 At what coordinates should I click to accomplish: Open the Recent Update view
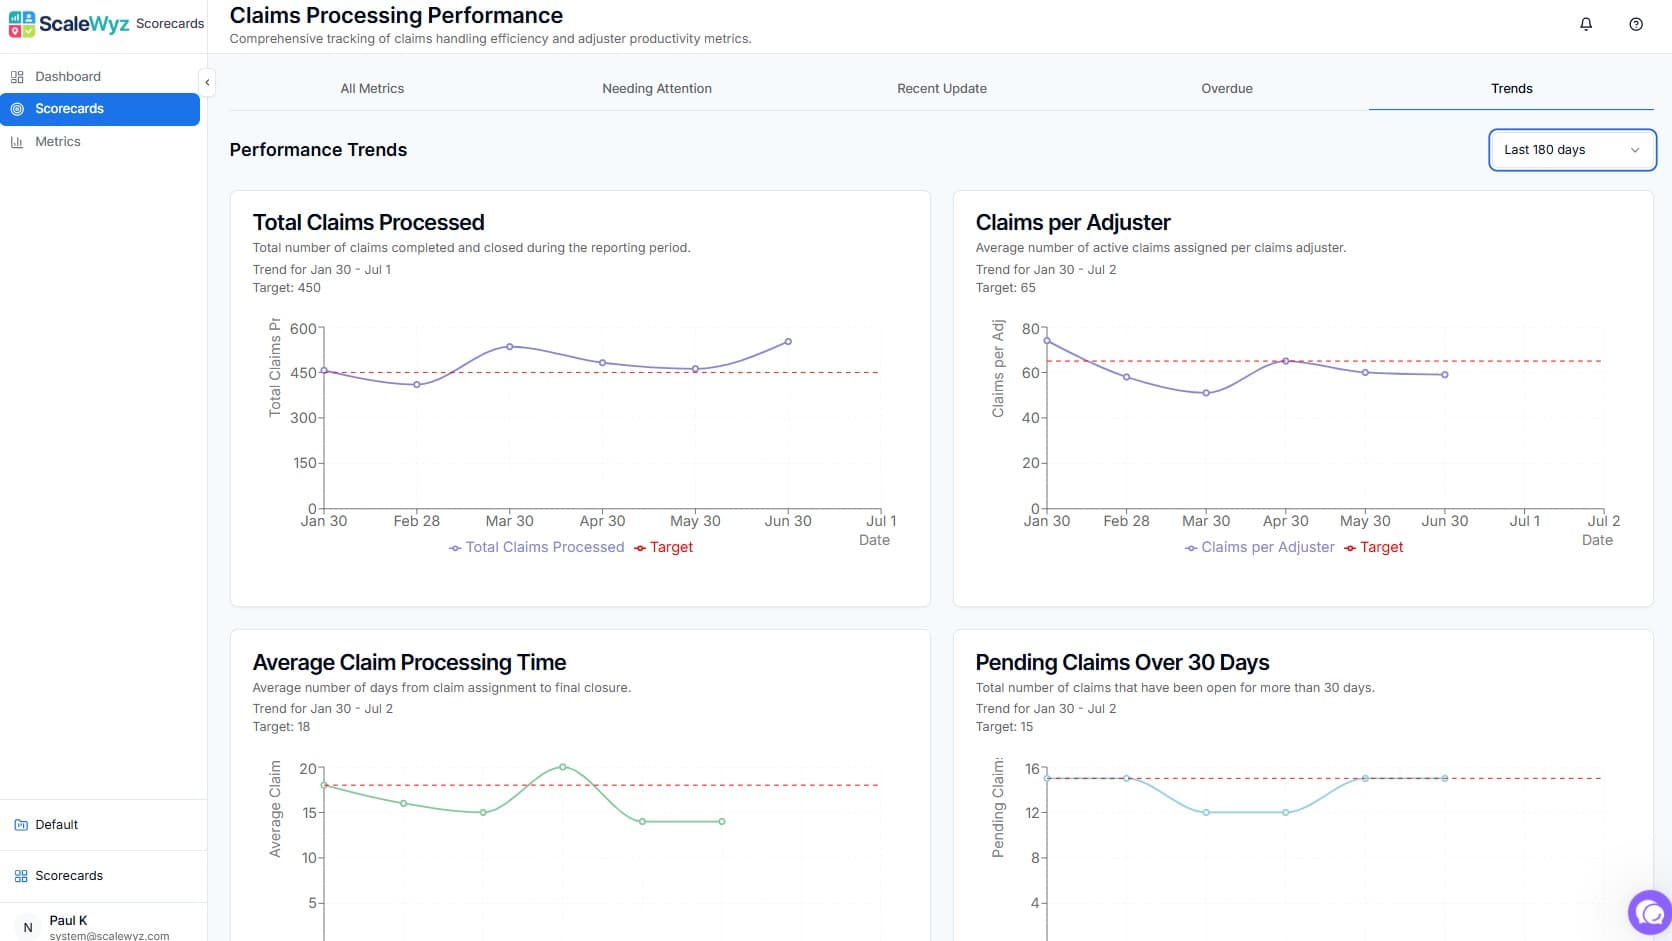941,88
